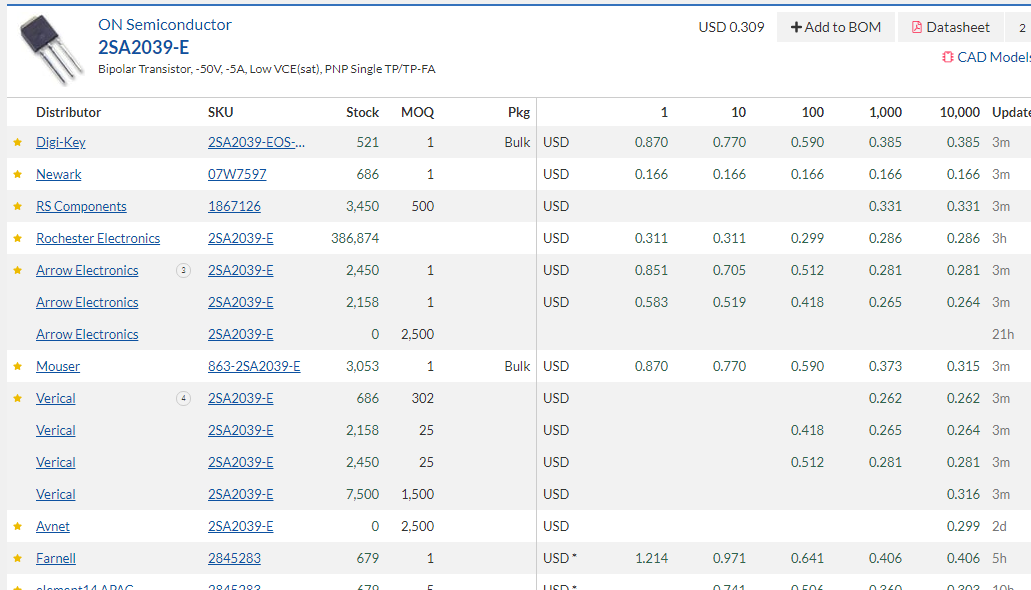1031x590 pixels.
Task: Open the Datasheet PDF button
Action: pos(950,27)
